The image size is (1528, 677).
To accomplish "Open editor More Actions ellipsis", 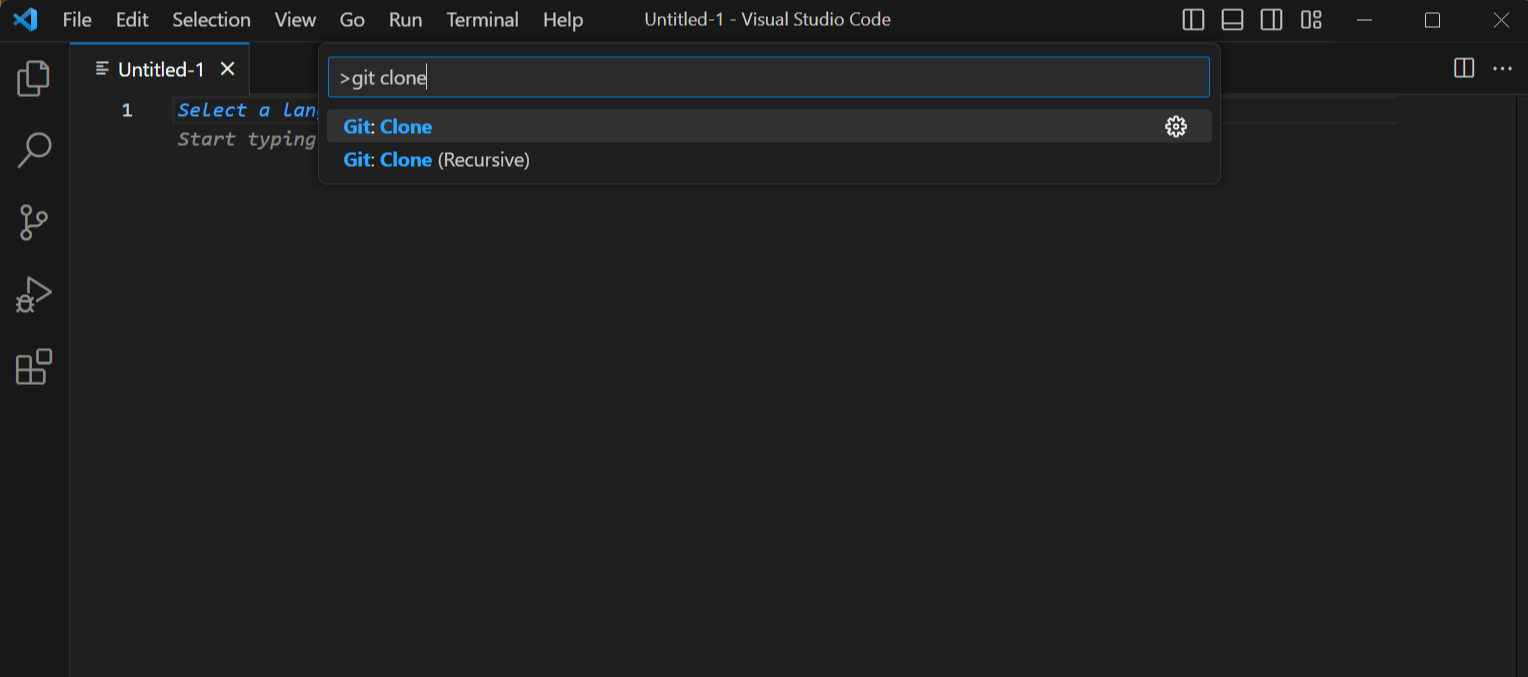I will 1502,68.
